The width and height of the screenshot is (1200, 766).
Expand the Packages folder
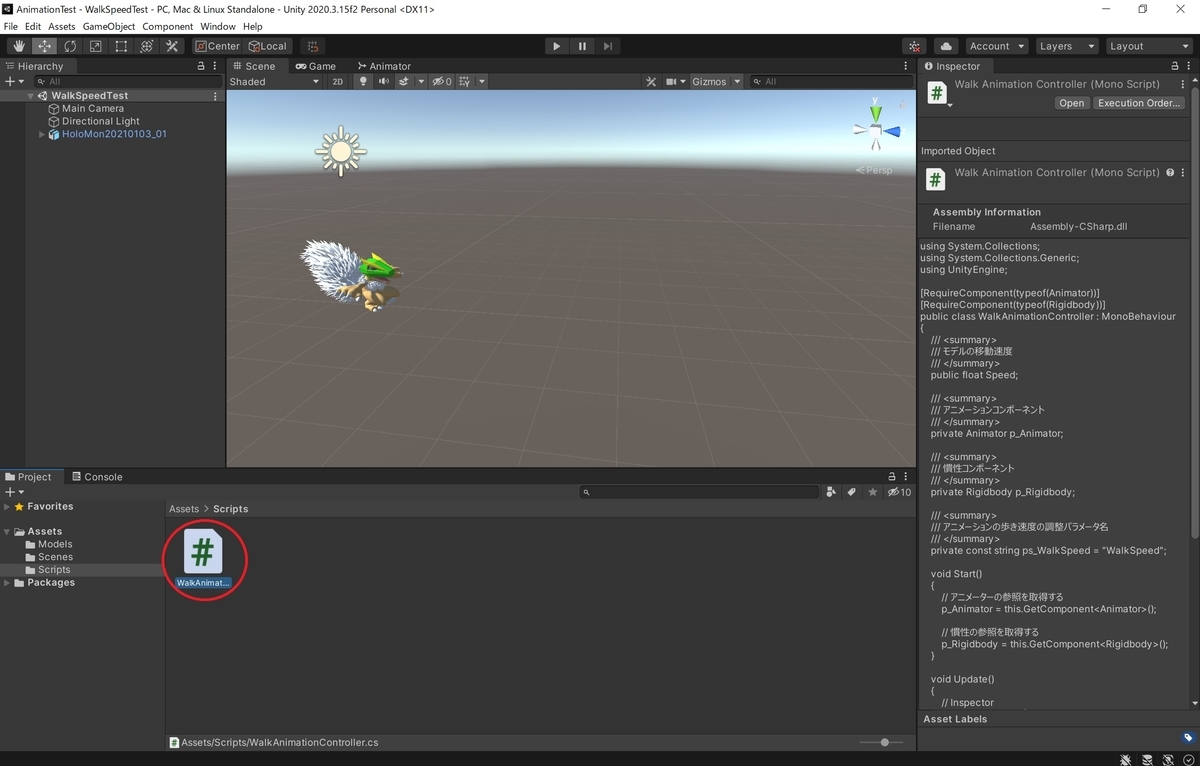pyautogui.click(x=7, y=582)
